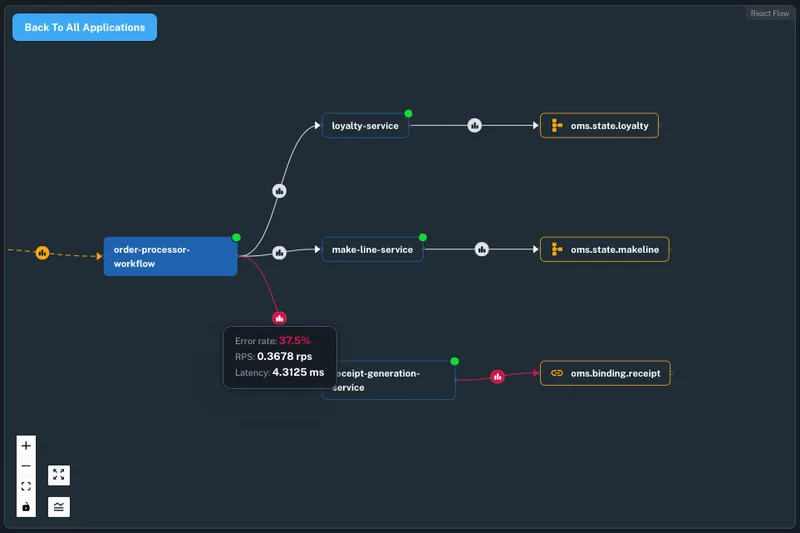
Task: Select the make-line-service node
Action: (x=372, y=249)
